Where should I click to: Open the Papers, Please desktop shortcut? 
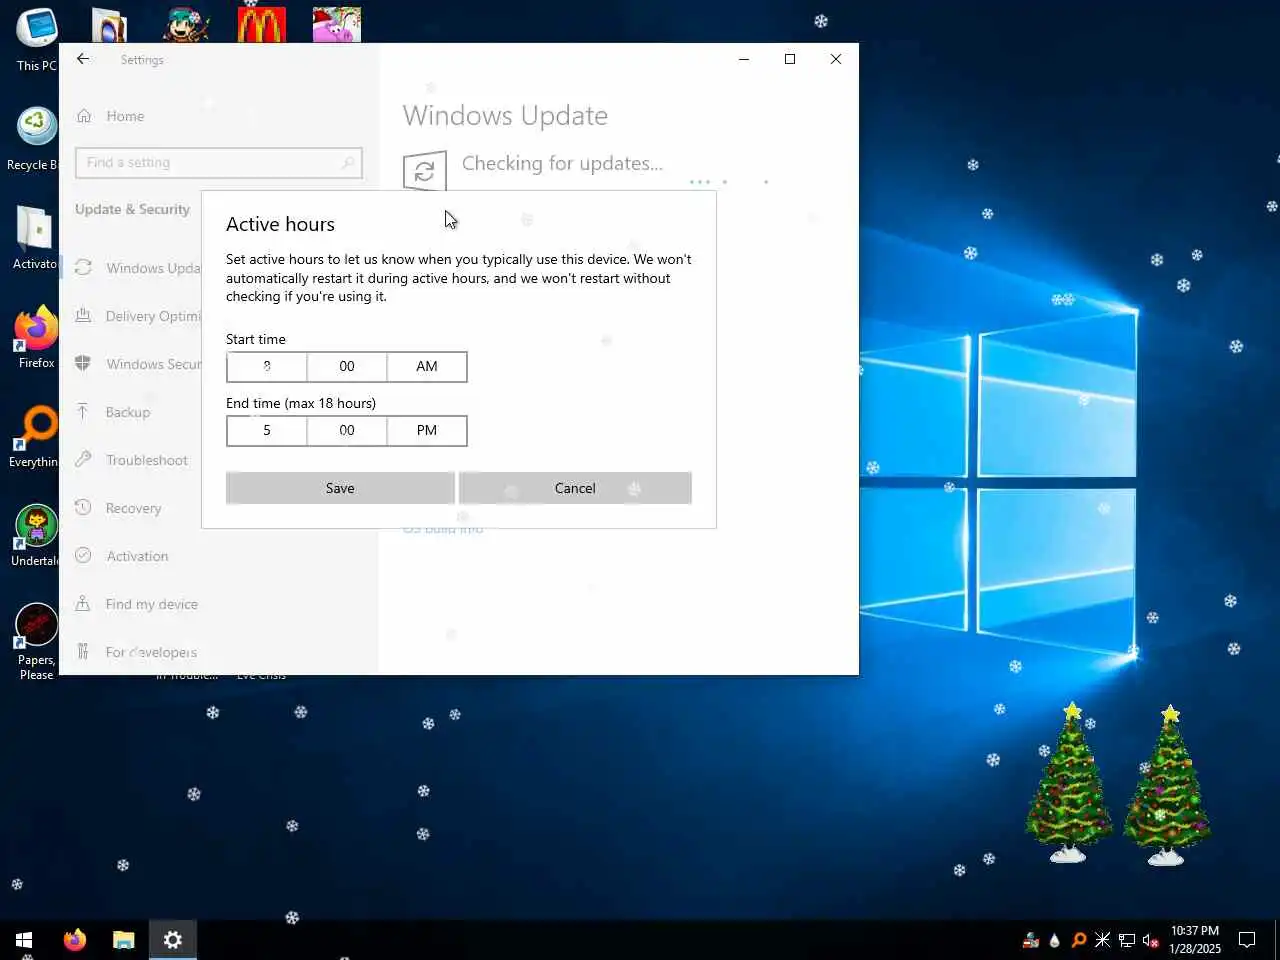(36, 642)
